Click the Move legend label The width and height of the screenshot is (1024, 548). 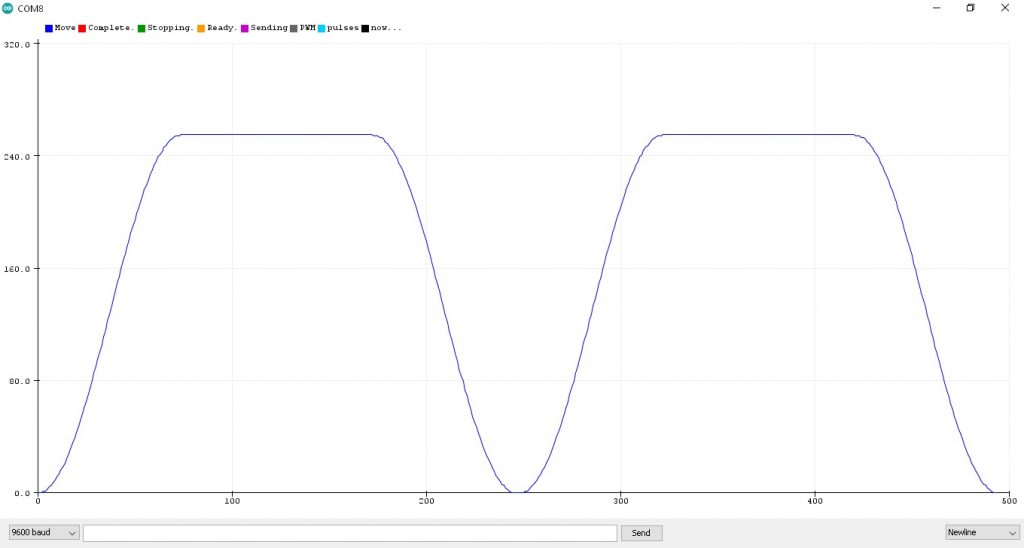pyautogui.click(x=65, y=28)
